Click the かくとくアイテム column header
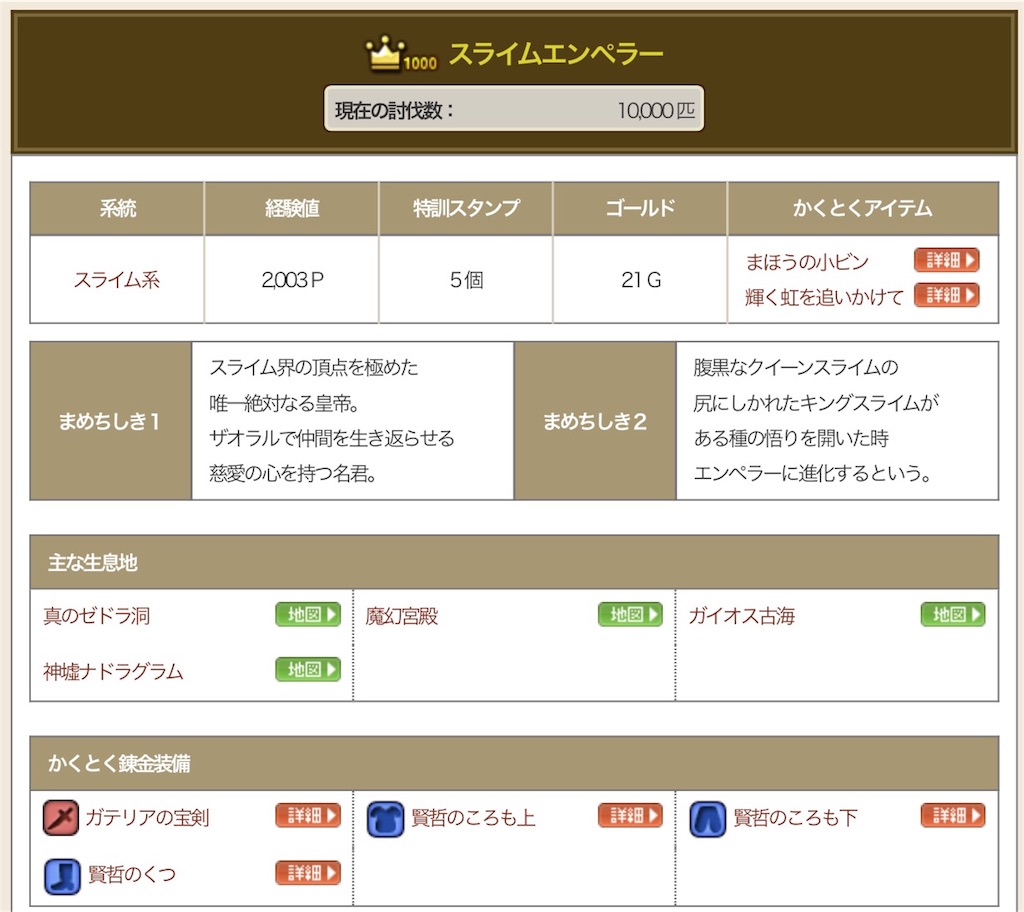Screen dimensions: 1024x912 coord(863,208)
